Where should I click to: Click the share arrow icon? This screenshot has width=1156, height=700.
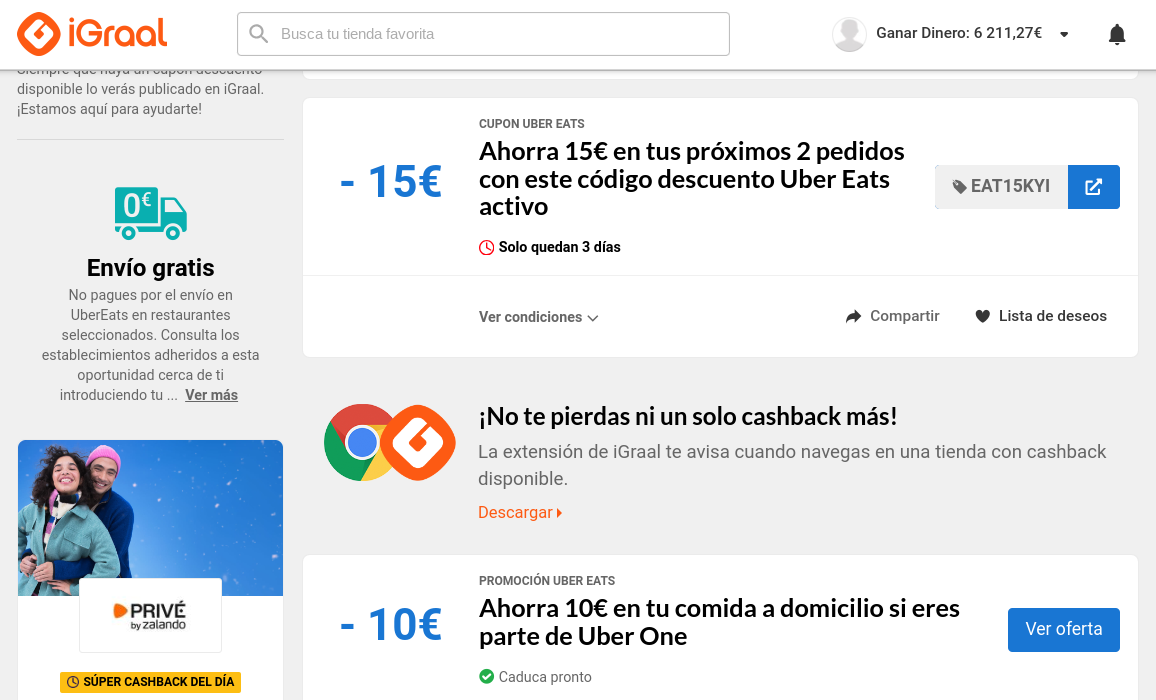click(853, 317)
